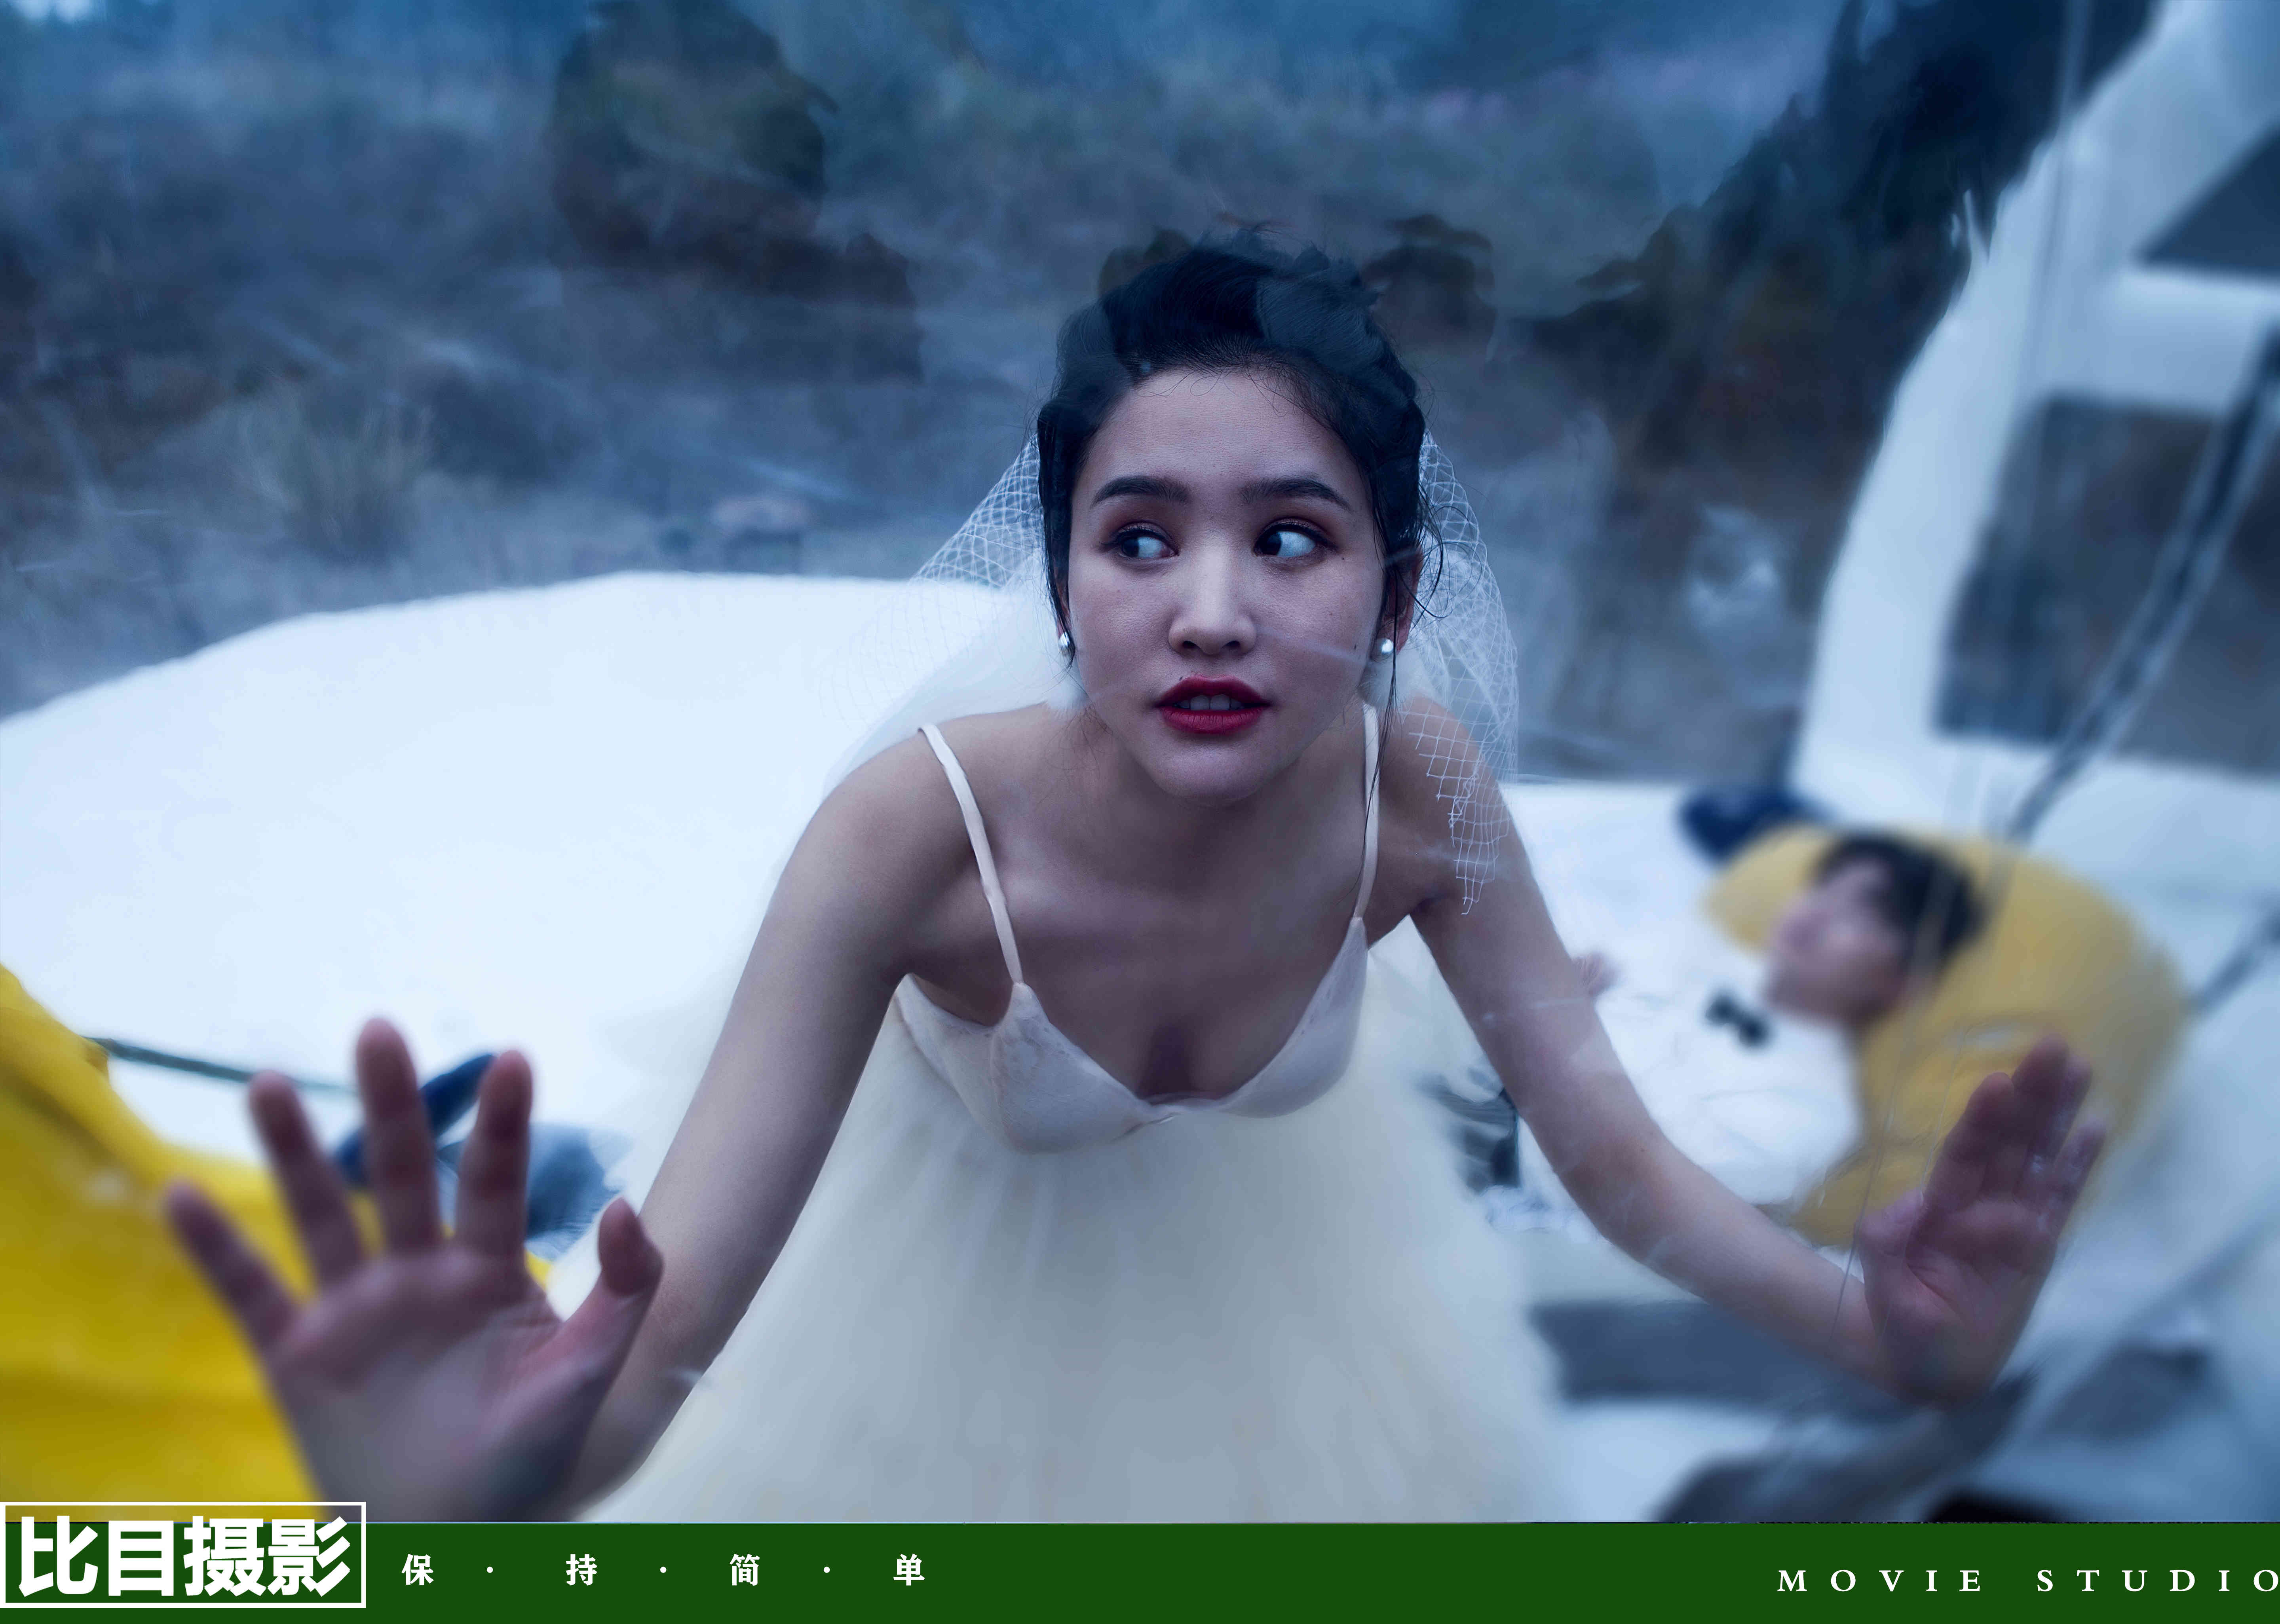Click the MOVIE STUDIO text
Viewport: 2280px width, 1624px height.
coord(2028,1581)
